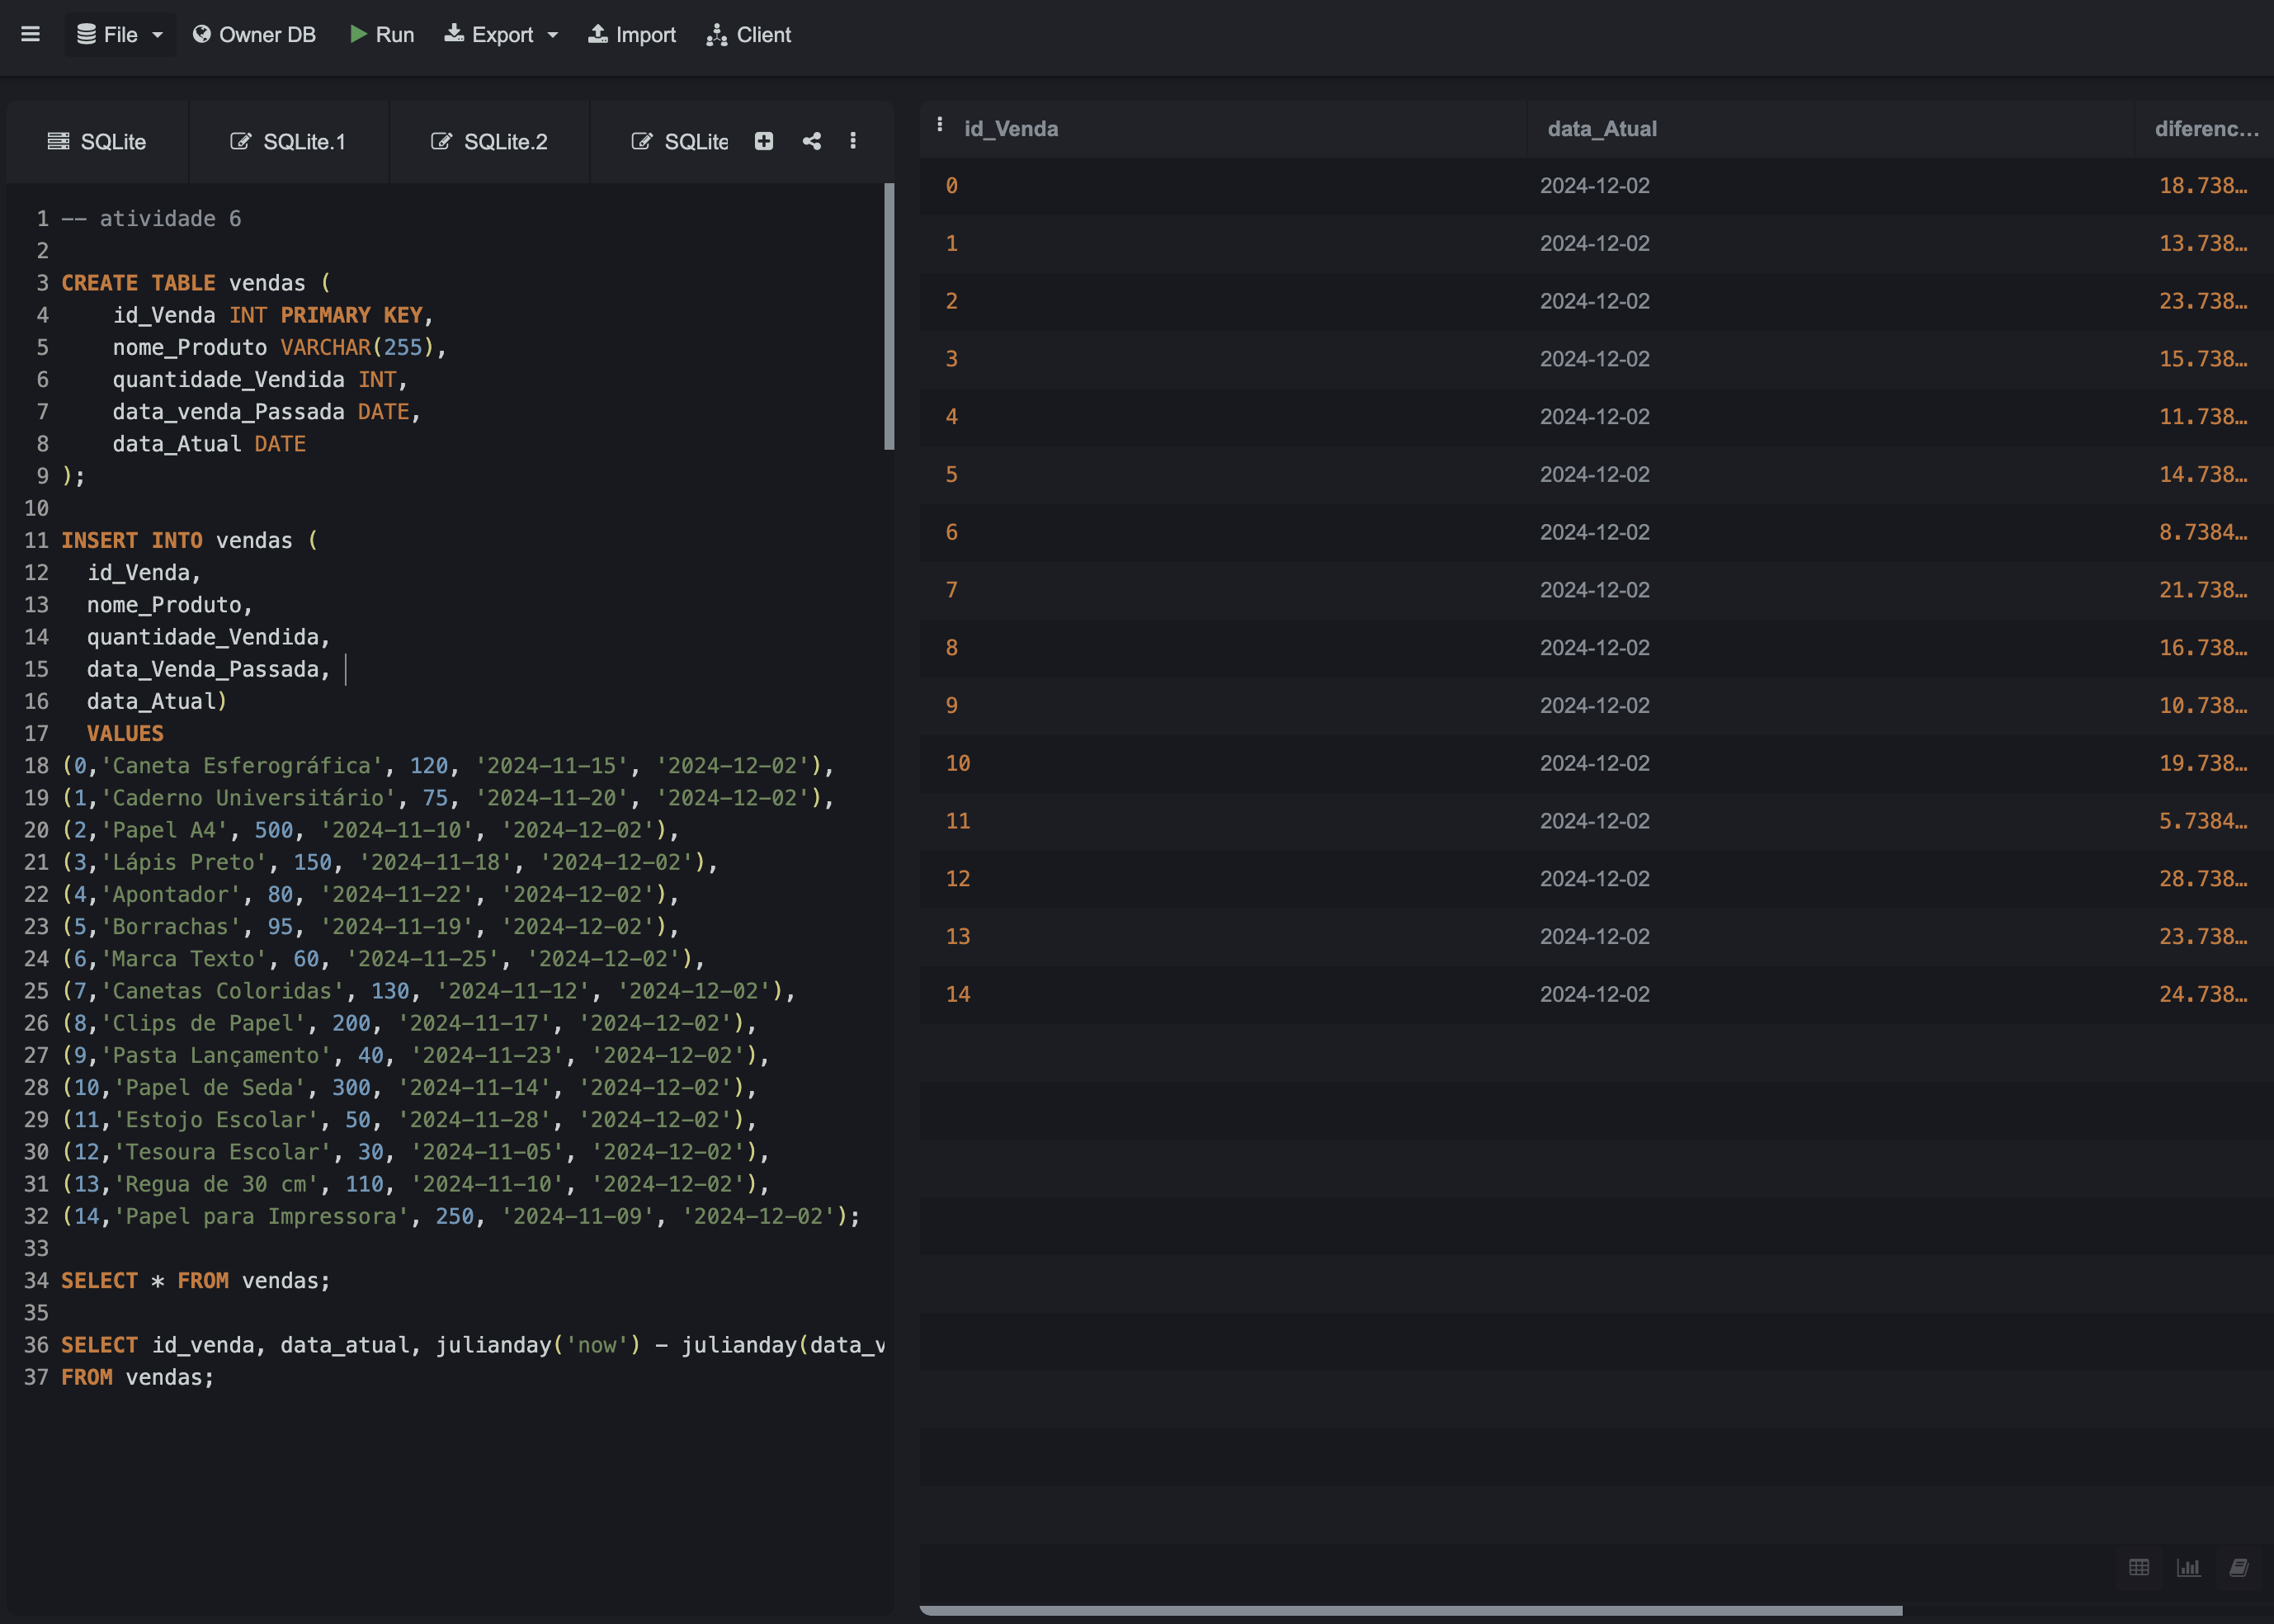Open the rightmost results view icon

tap(2239, 1567)
